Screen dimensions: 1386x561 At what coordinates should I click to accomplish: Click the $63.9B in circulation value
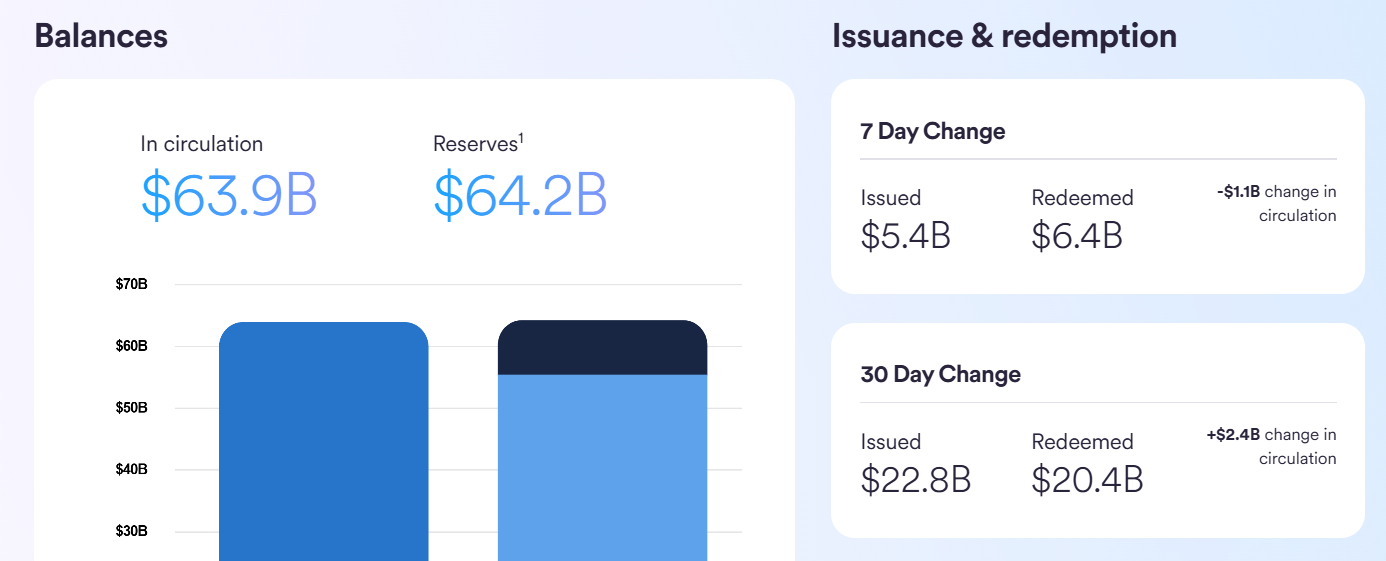pyautogui.click(x=229, y=196)
